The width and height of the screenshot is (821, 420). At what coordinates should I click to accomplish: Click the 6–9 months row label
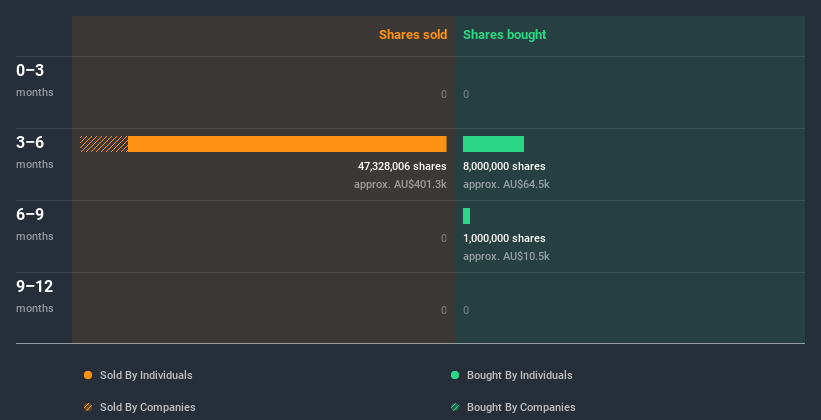point(35,224)
